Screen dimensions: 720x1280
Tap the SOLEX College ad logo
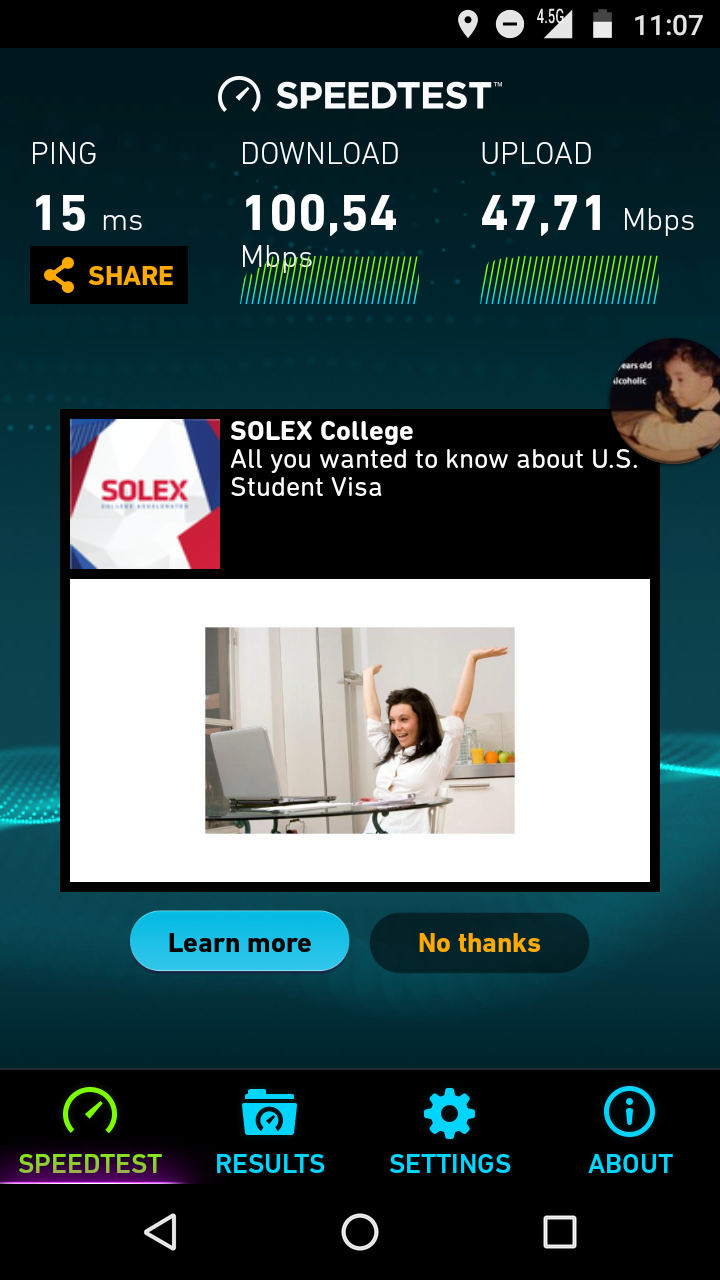(x=145, y=494)
